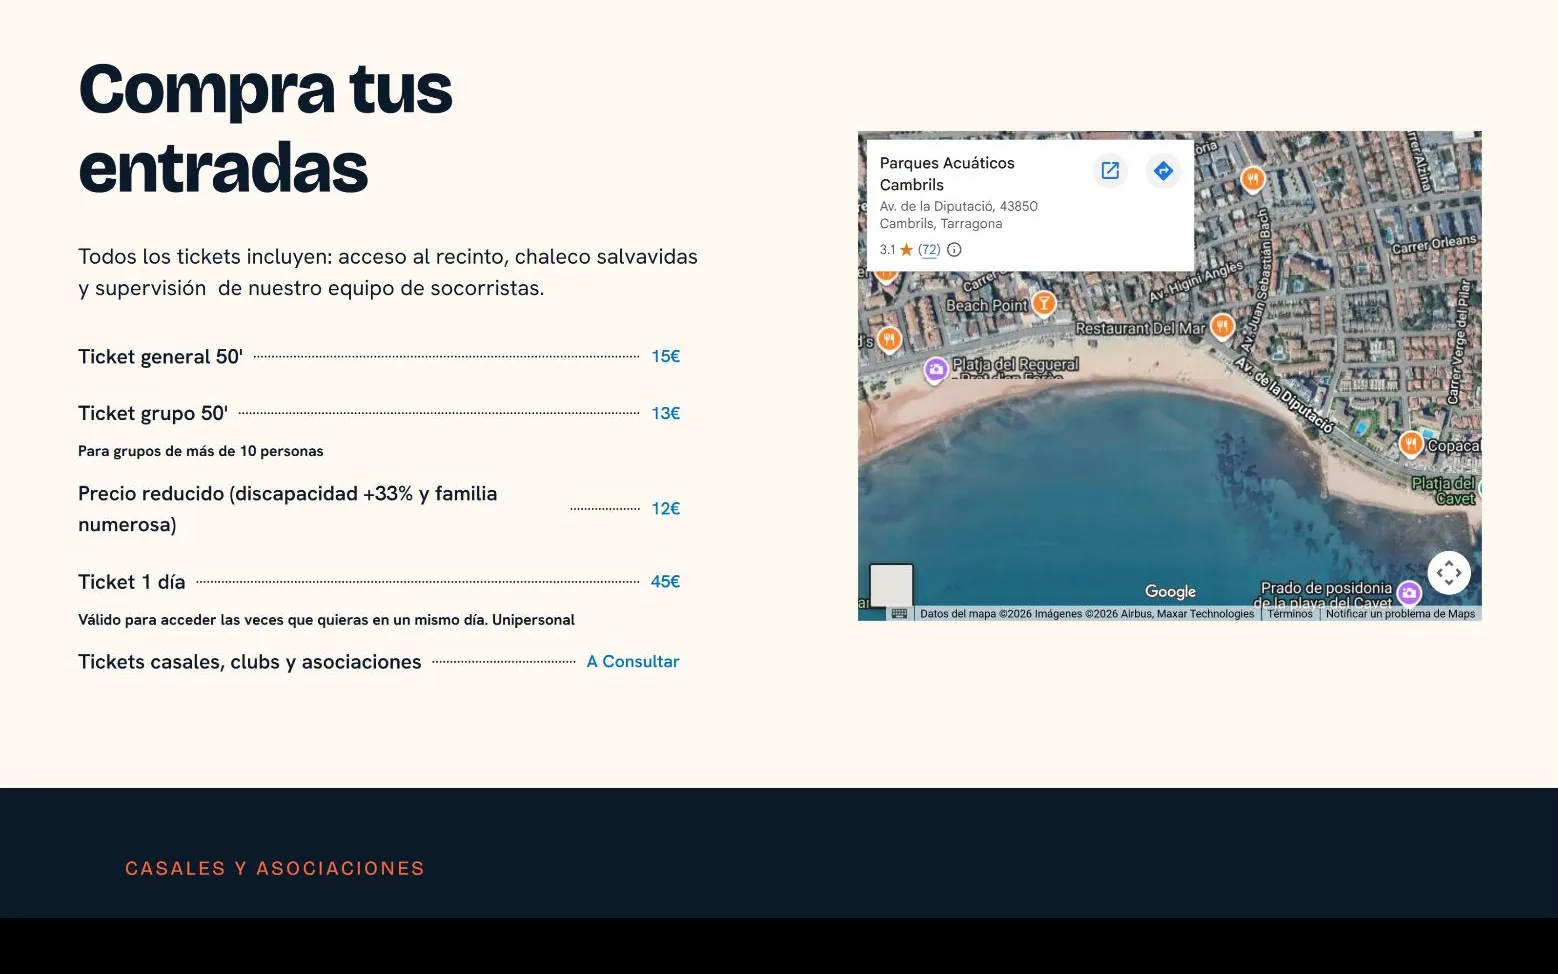Select the Prado de posidonia camera pin
The height and width of the screenshot is (974, 1558).
[x=1409, y=593]
